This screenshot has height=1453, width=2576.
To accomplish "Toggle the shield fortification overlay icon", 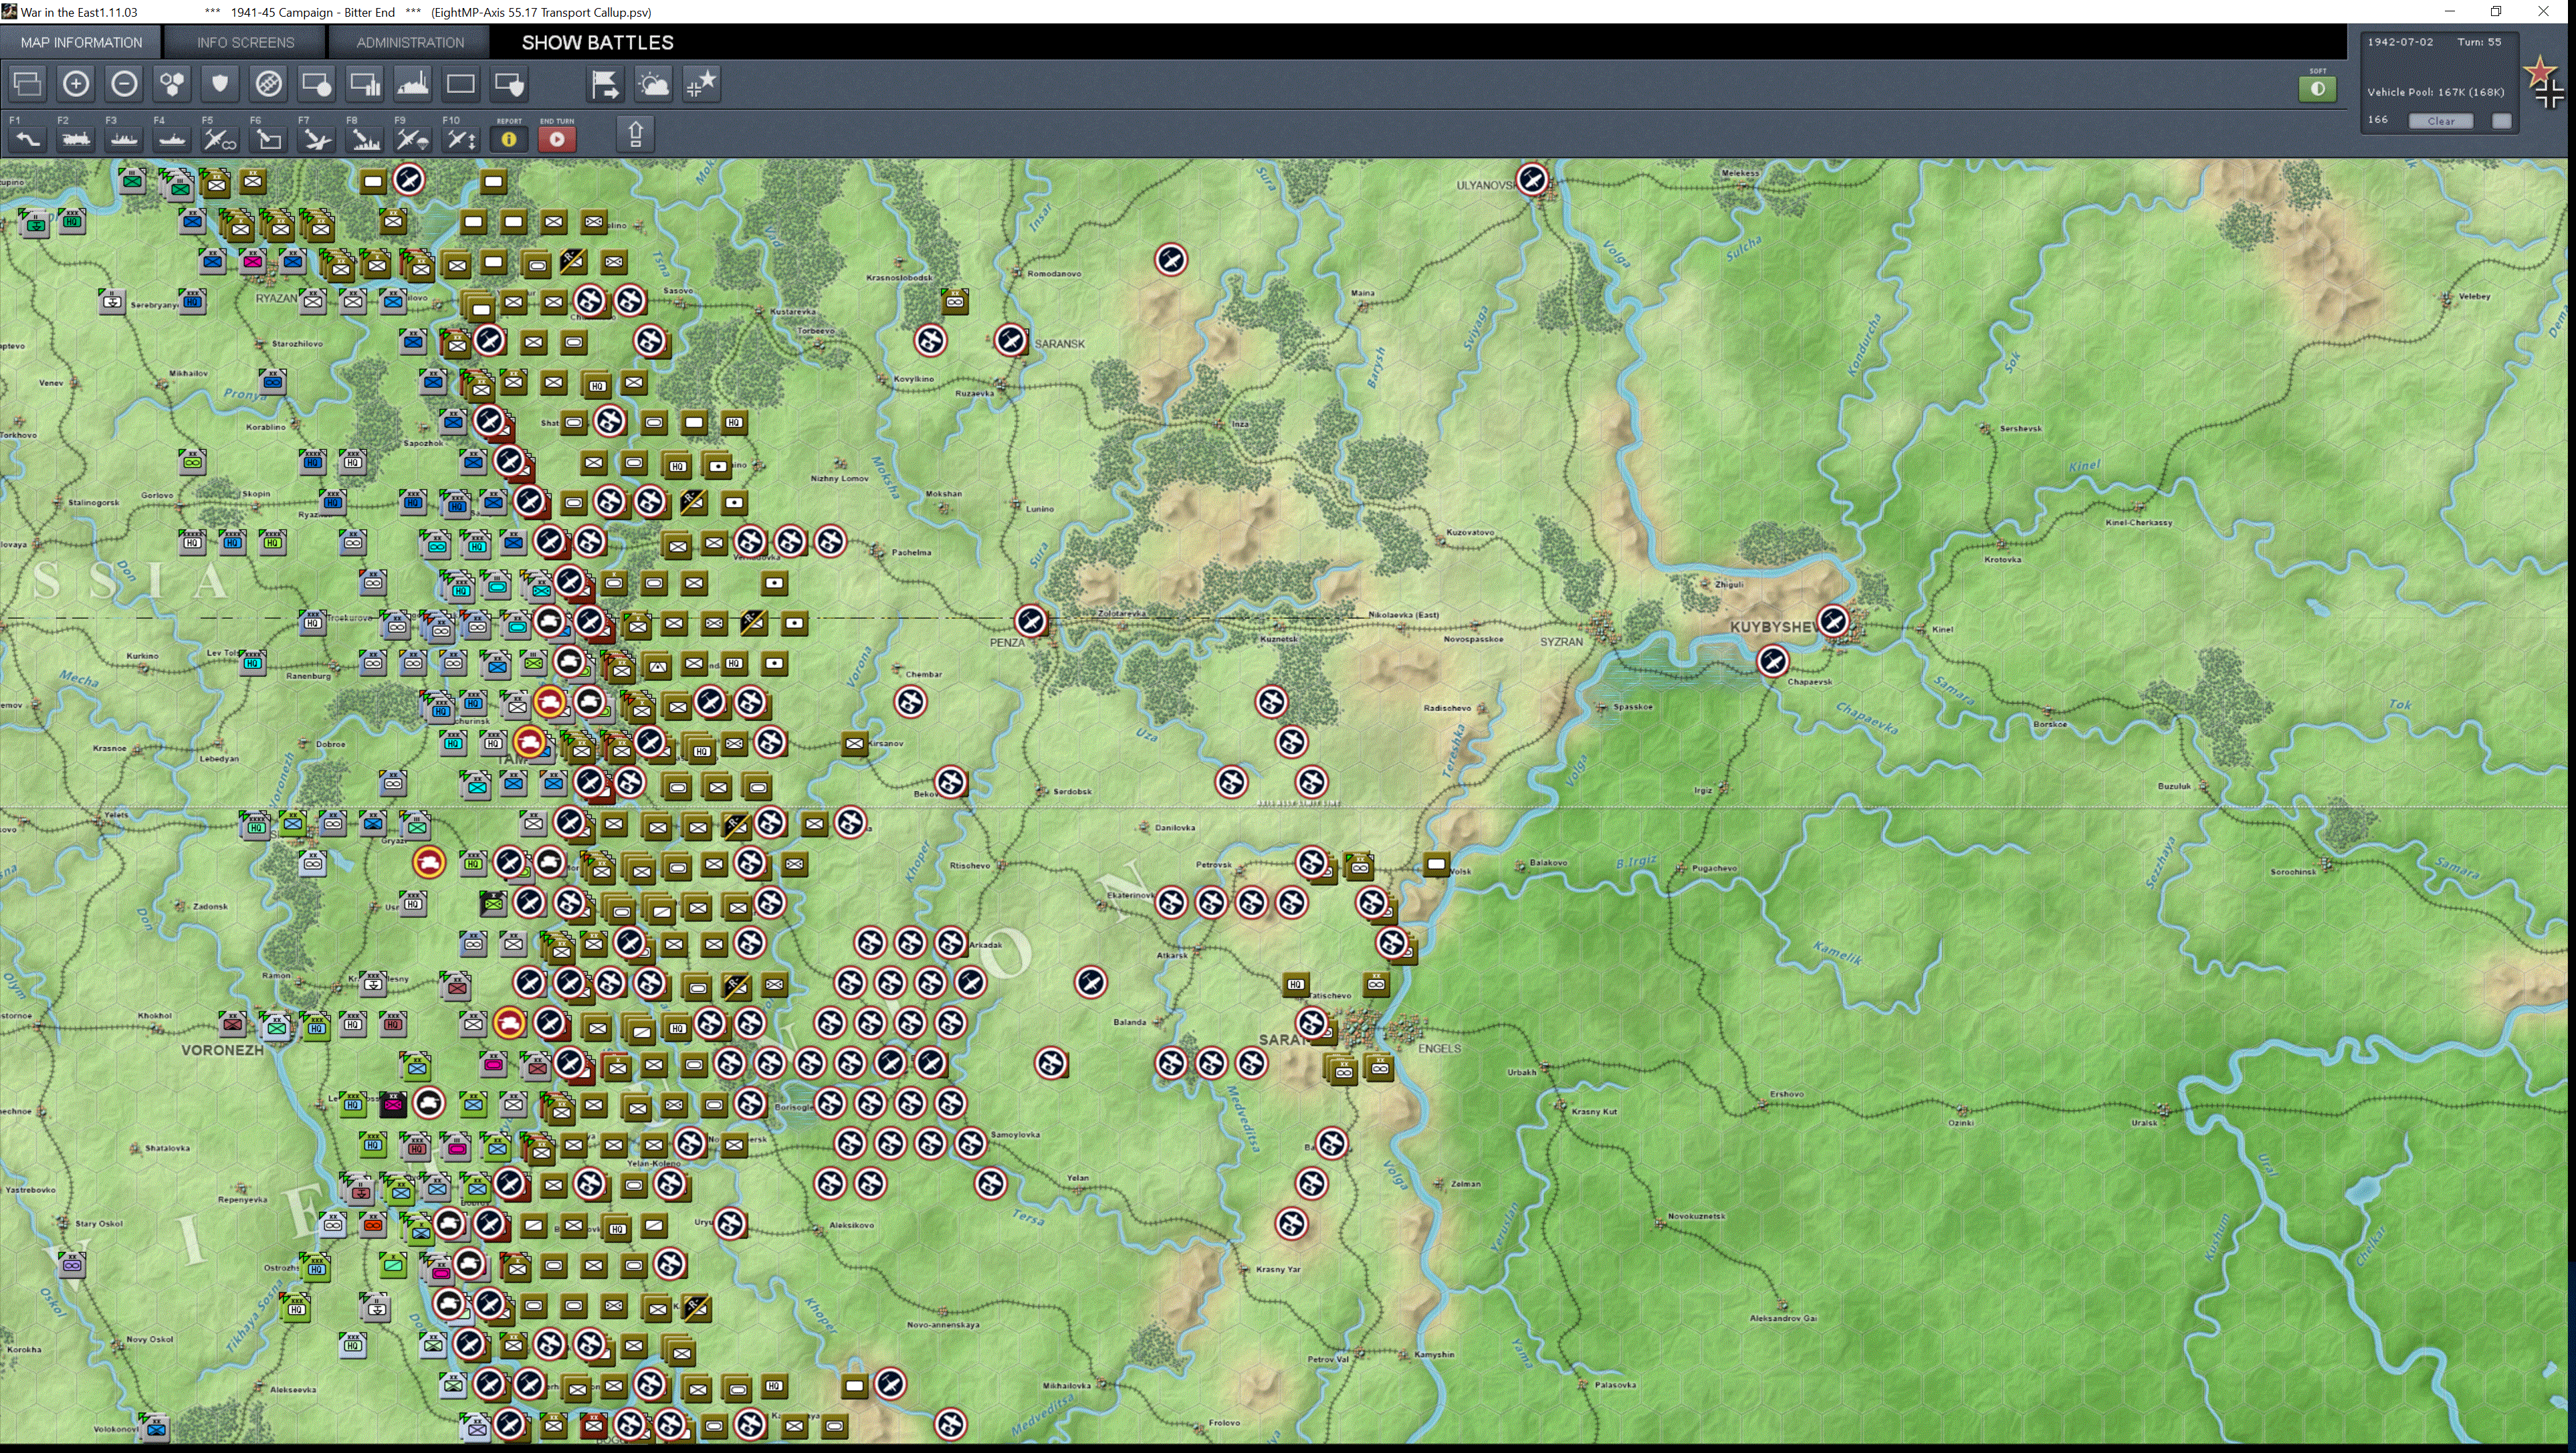I will coord(220,84).
